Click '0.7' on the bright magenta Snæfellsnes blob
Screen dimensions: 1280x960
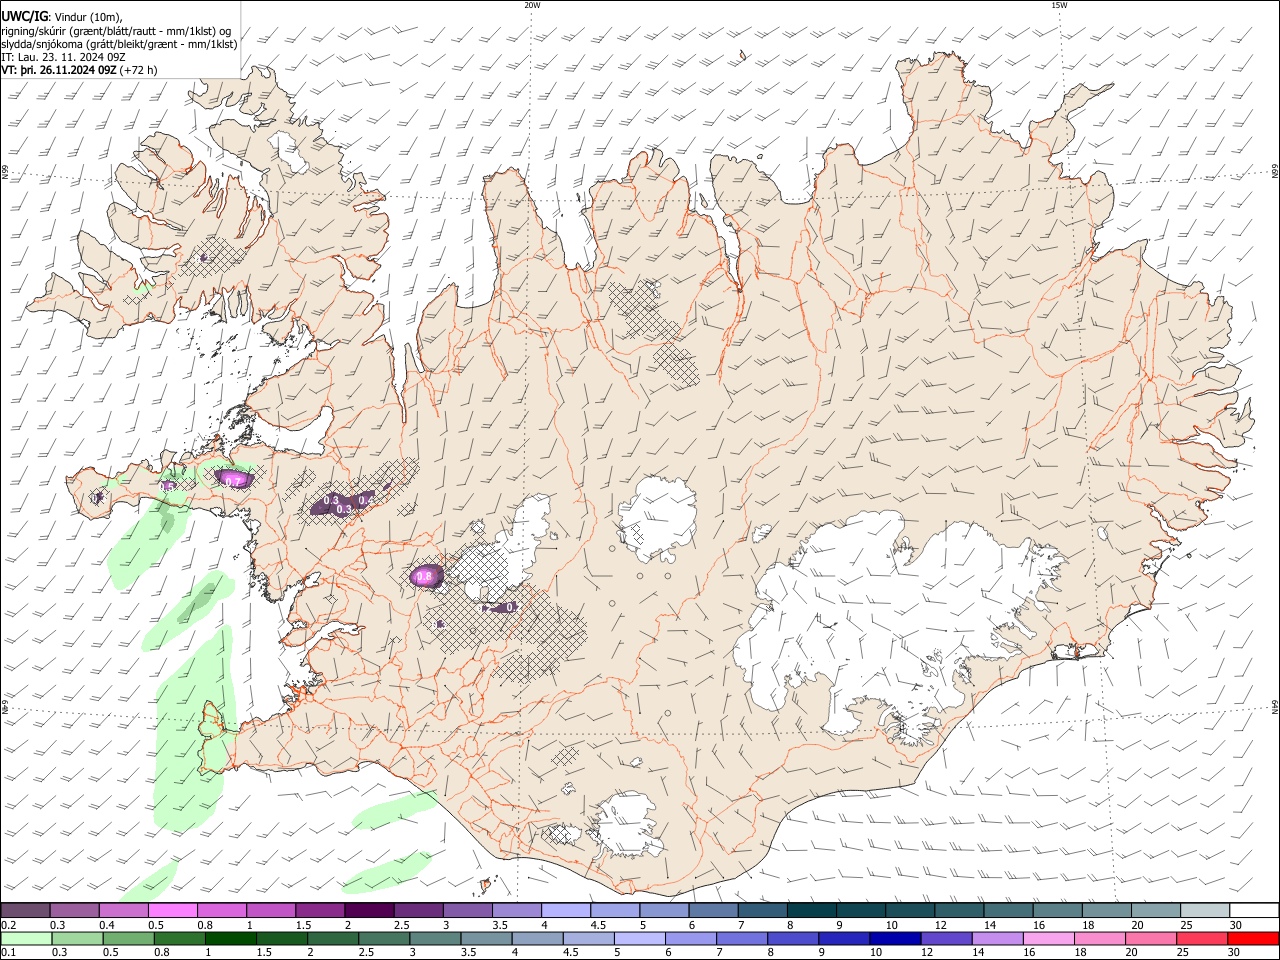[x=233, y=482]
